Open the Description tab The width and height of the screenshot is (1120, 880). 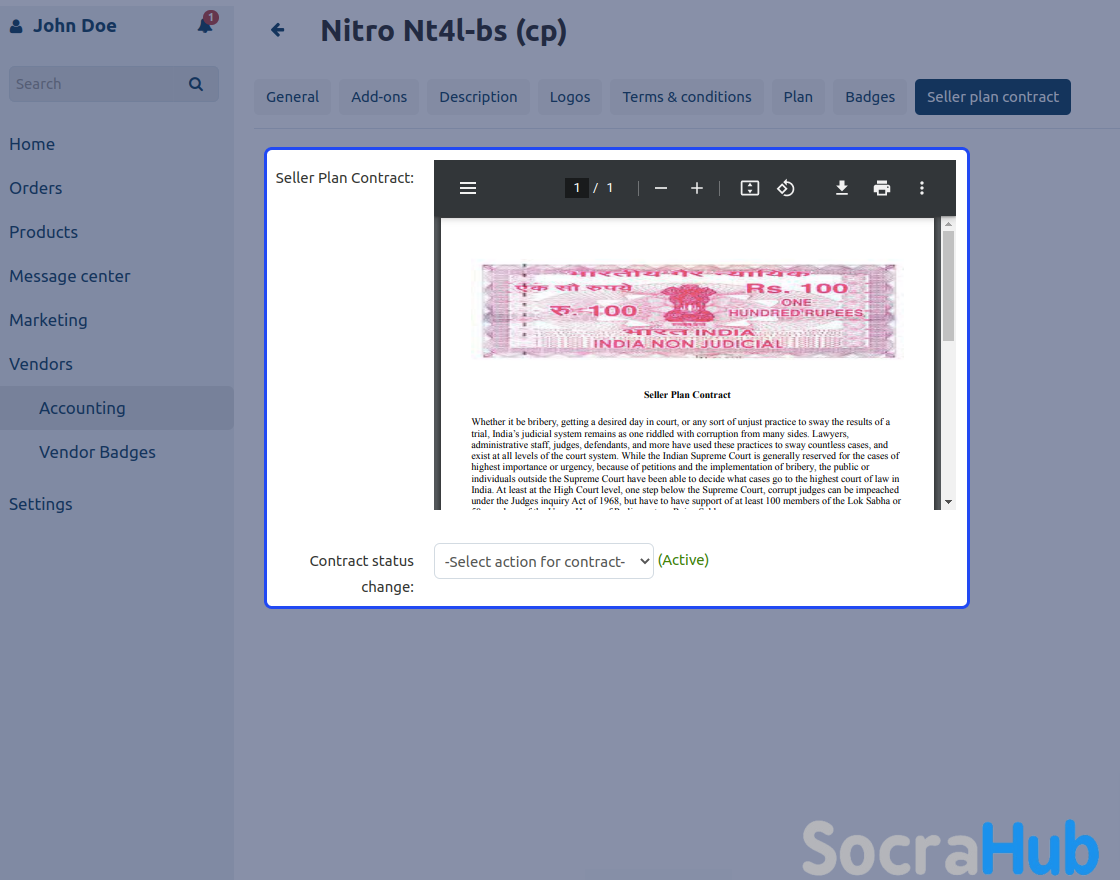pos(478,97)
